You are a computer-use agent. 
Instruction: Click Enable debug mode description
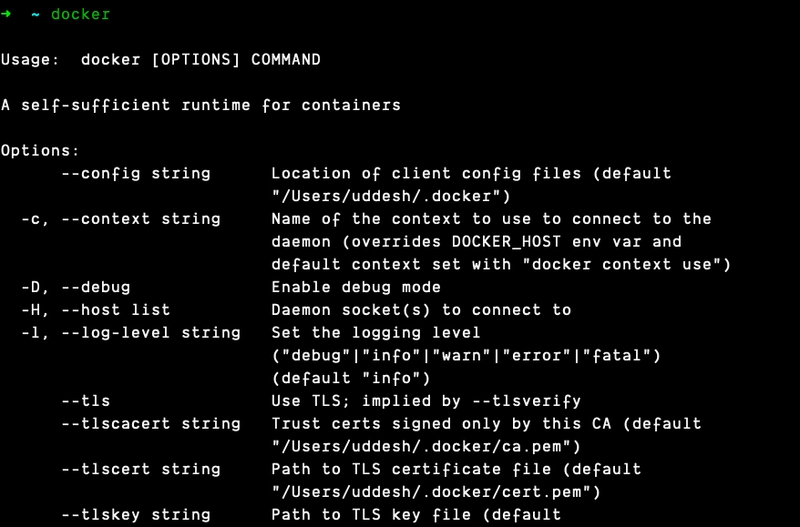coord(356,287)
